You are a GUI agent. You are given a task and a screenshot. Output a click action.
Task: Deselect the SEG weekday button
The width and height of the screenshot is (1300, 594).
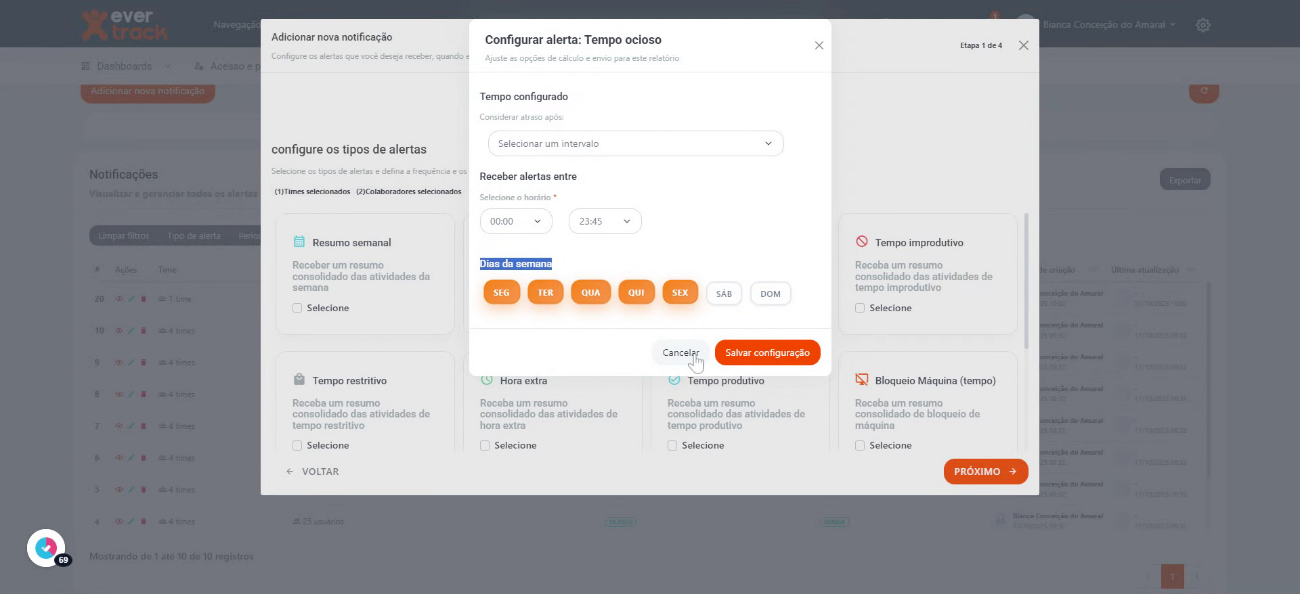(x=501, y=293)
